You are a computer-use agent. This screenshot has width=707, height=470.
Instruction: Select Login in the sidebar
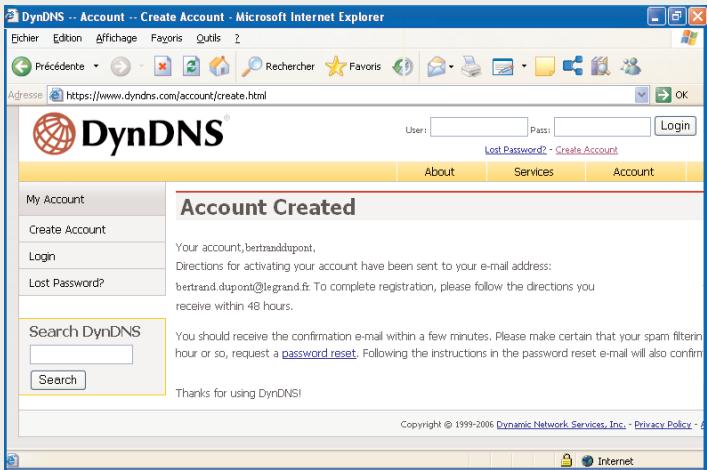click(x=92, y=256)
